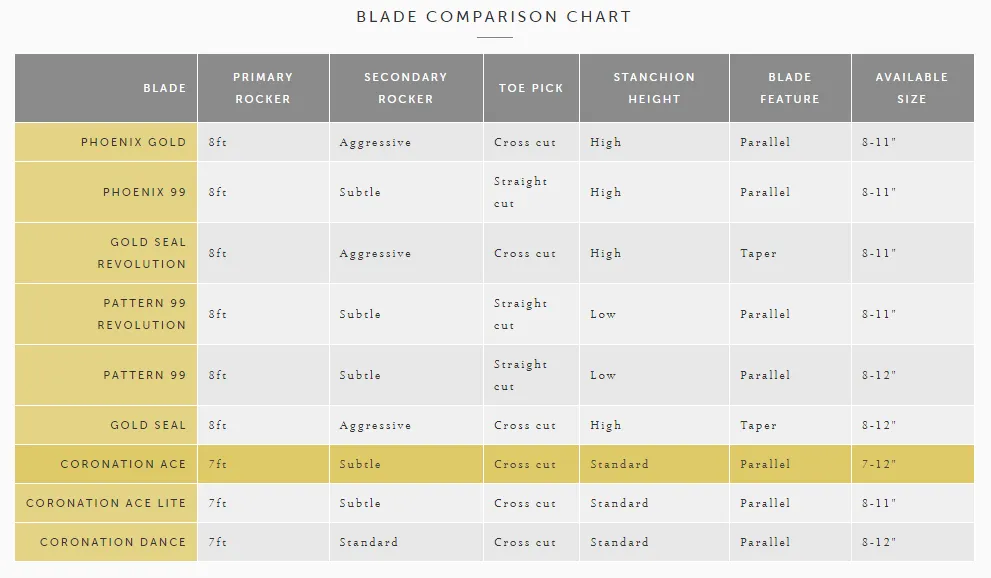Click the Blade Comparison Chart title

pyautogui.click(x=494, y=17)
